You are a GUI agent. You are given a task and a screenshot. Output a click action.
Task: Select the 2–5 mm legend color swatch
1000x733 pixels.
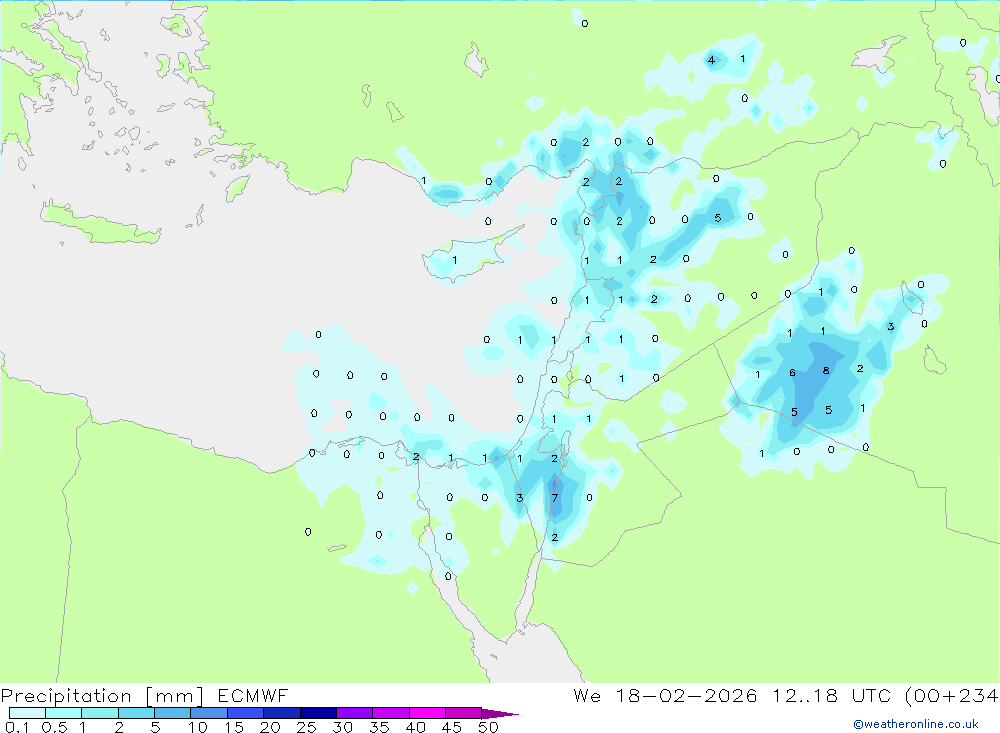coord(136,713)
